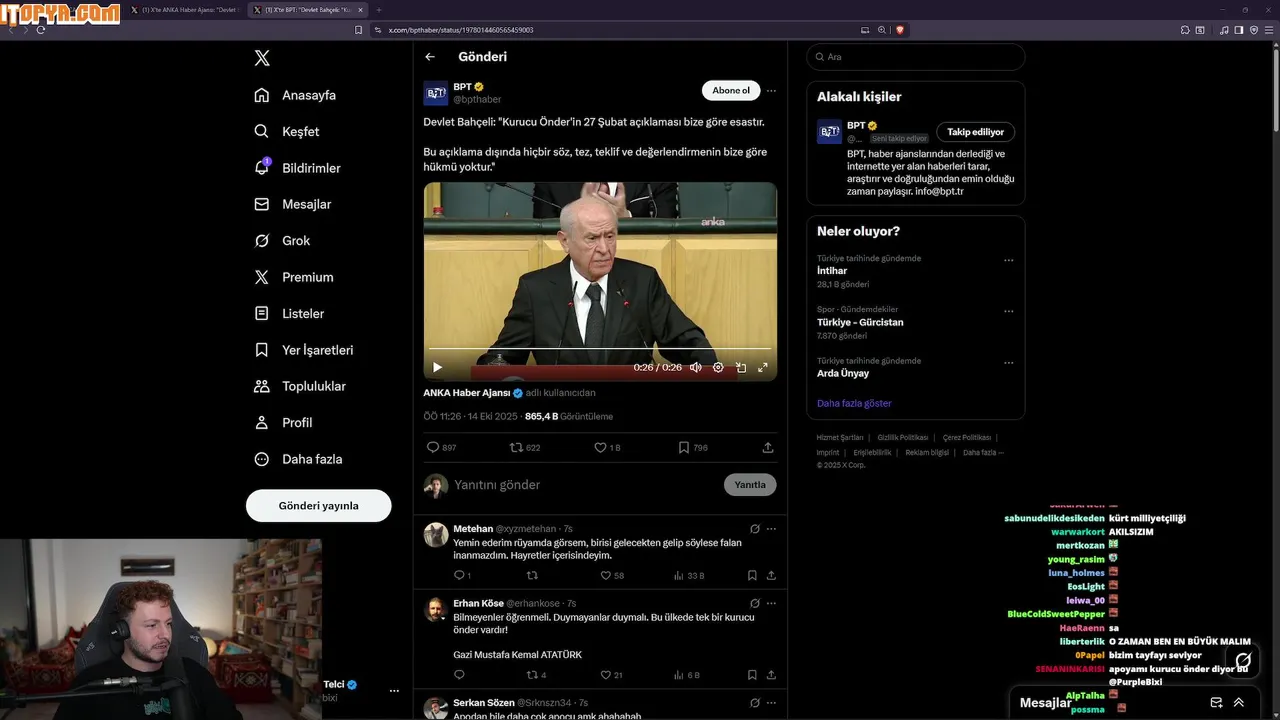Reply icon with 897 comments
Image resolution: width=1280 pixels, height=720 pixels.
point(441,447)
